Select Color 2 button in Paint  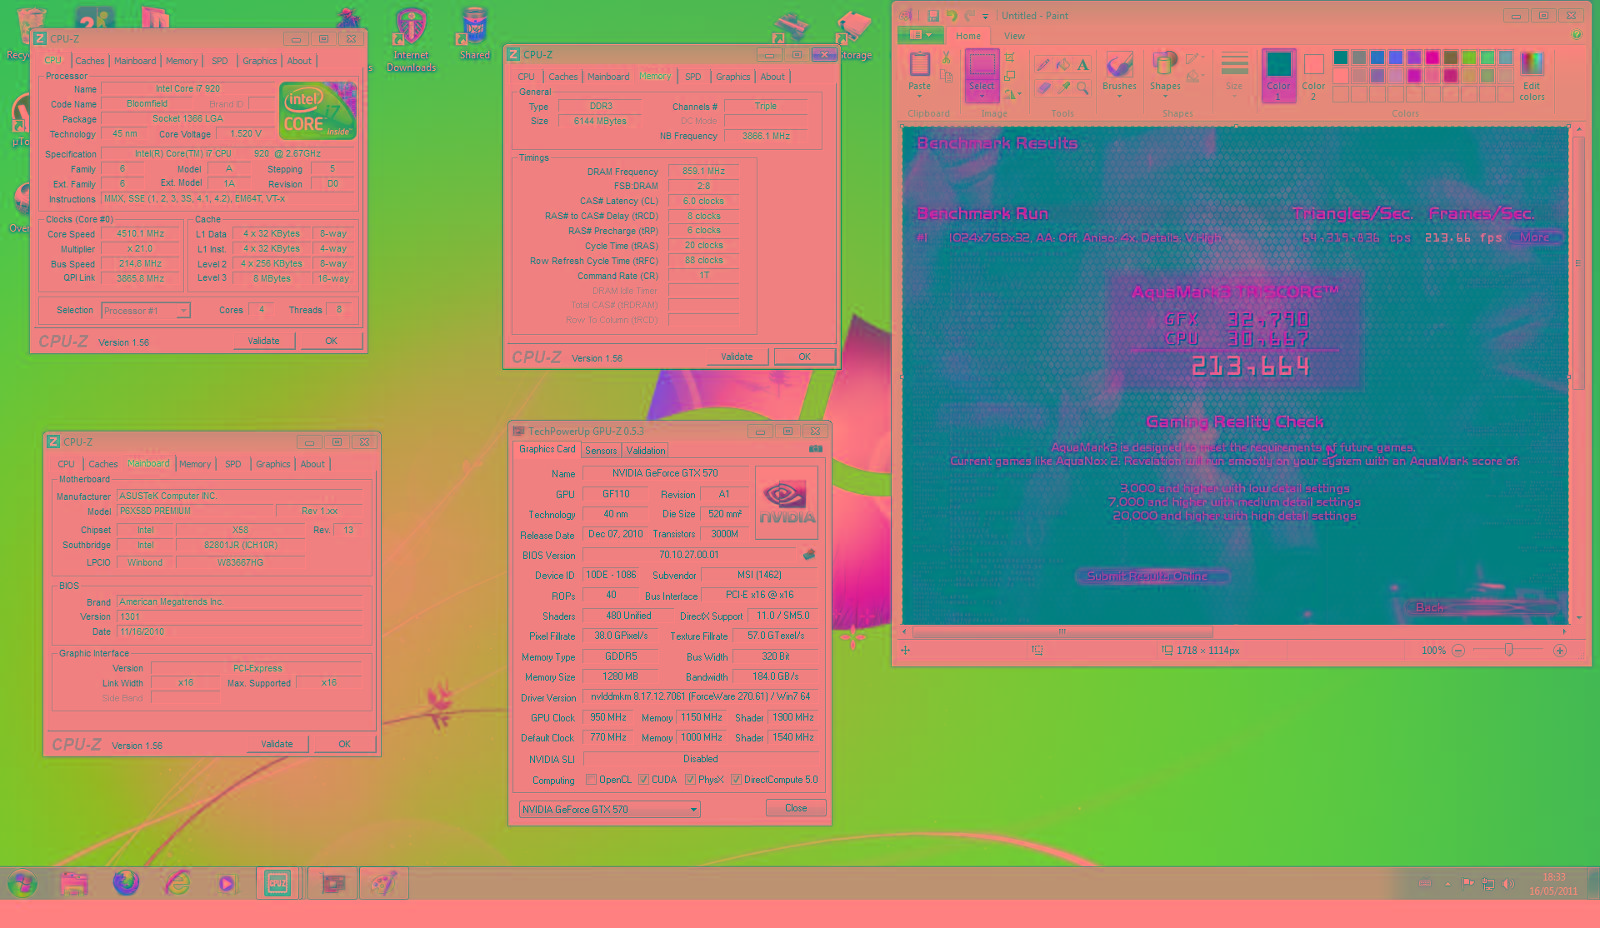tap(1314, 76)
